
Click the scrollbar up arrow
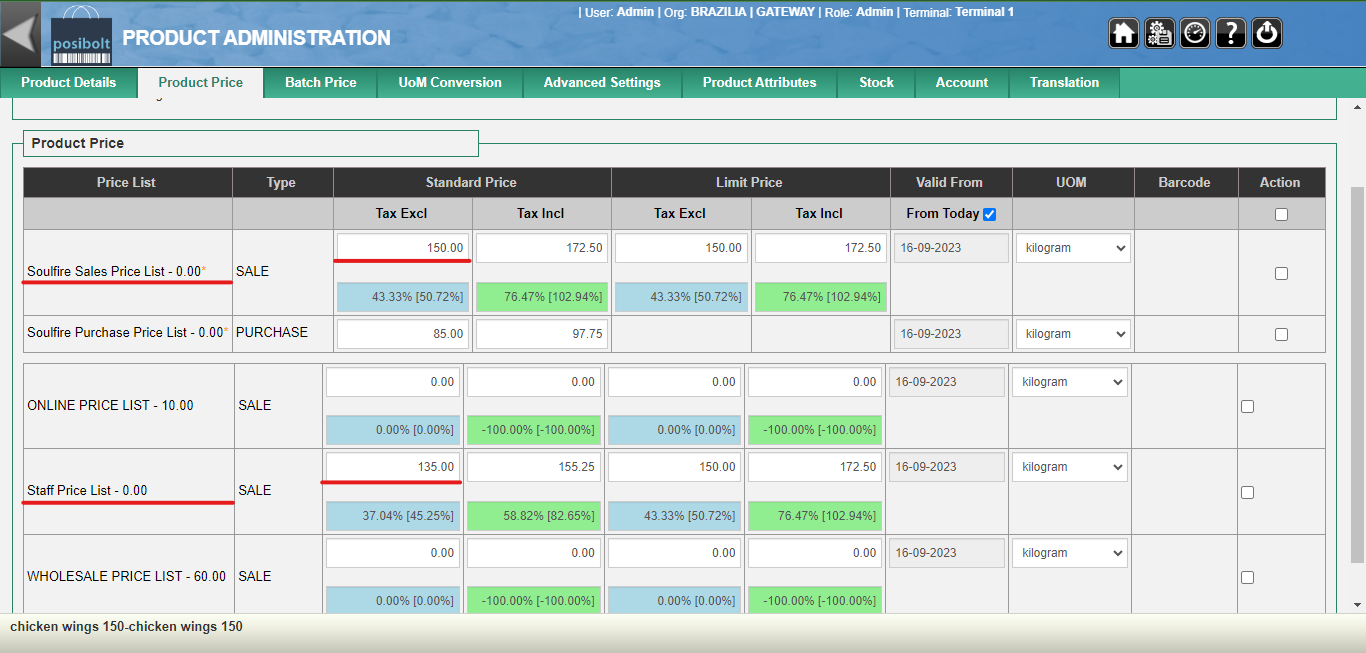(1357, 106)
